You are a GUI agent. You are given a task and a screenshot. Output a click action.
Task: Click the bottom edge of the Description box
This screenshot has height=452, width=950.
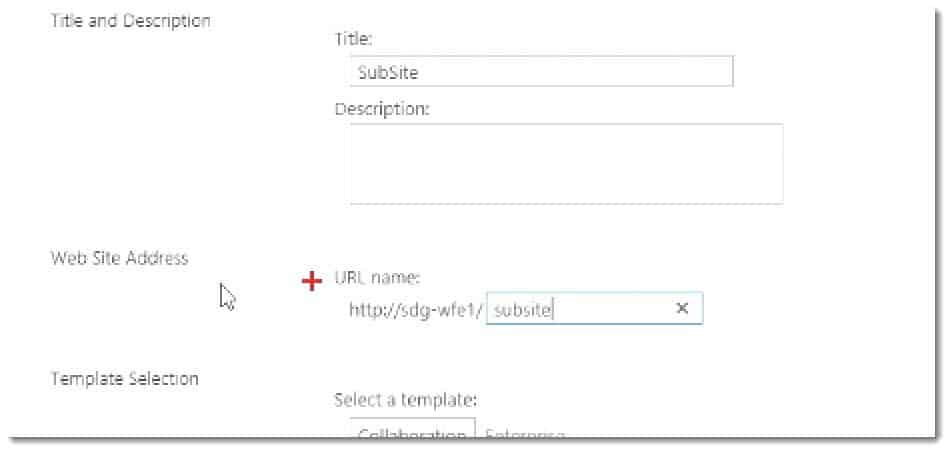pos(565,203)
